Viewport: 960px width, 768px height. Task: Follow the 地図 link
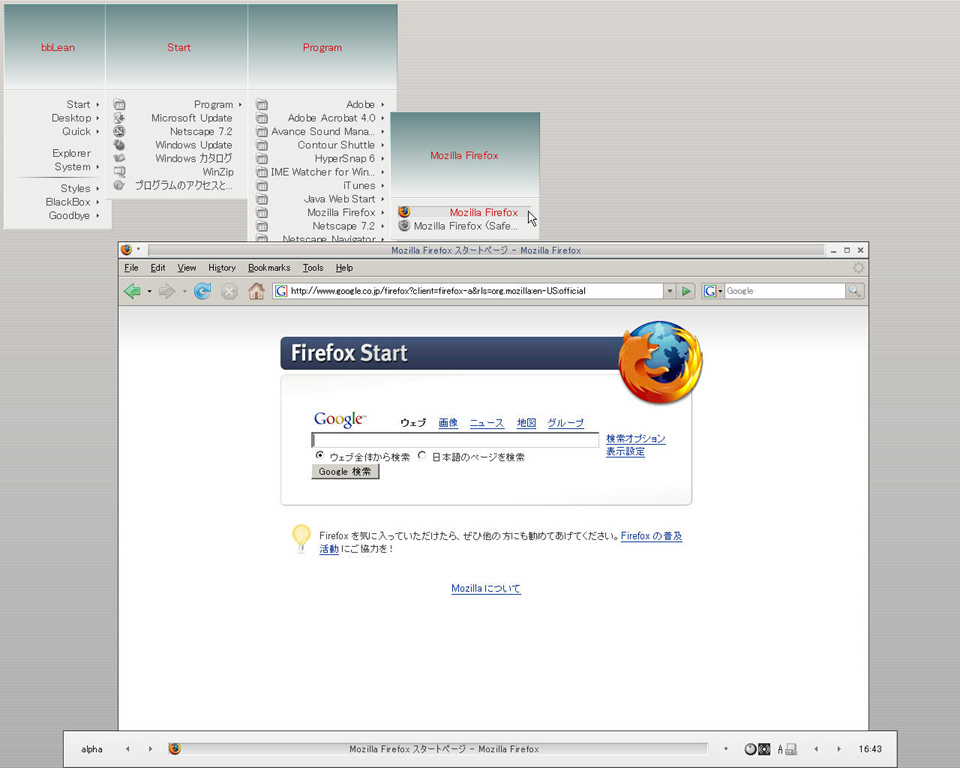[x=527, y=423]
